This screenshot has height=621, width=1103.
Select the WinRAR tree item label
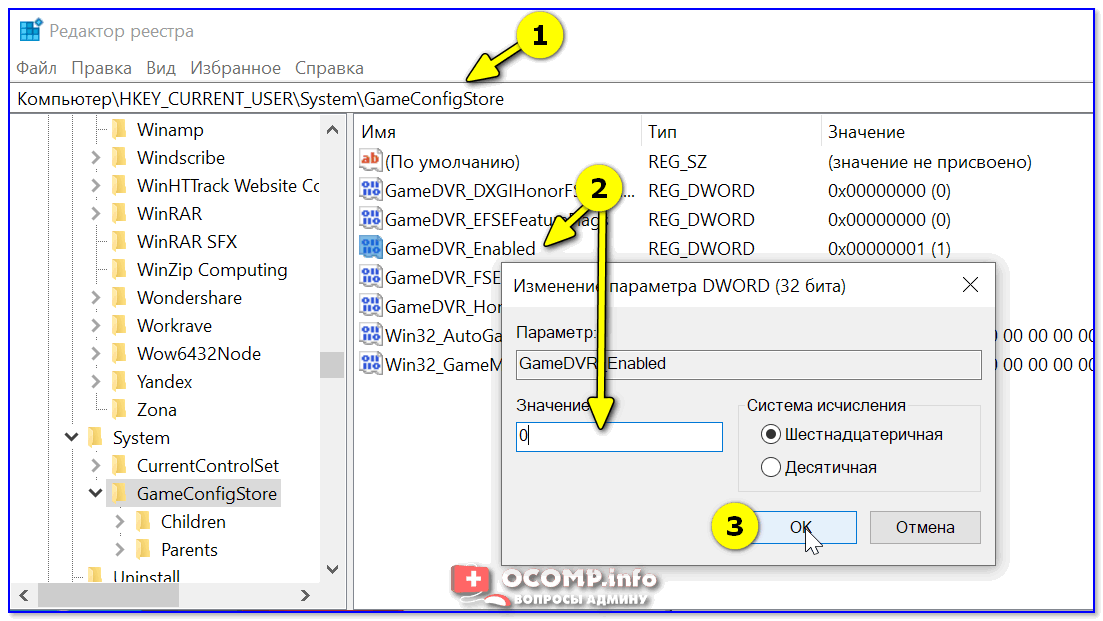pos(170,214)
